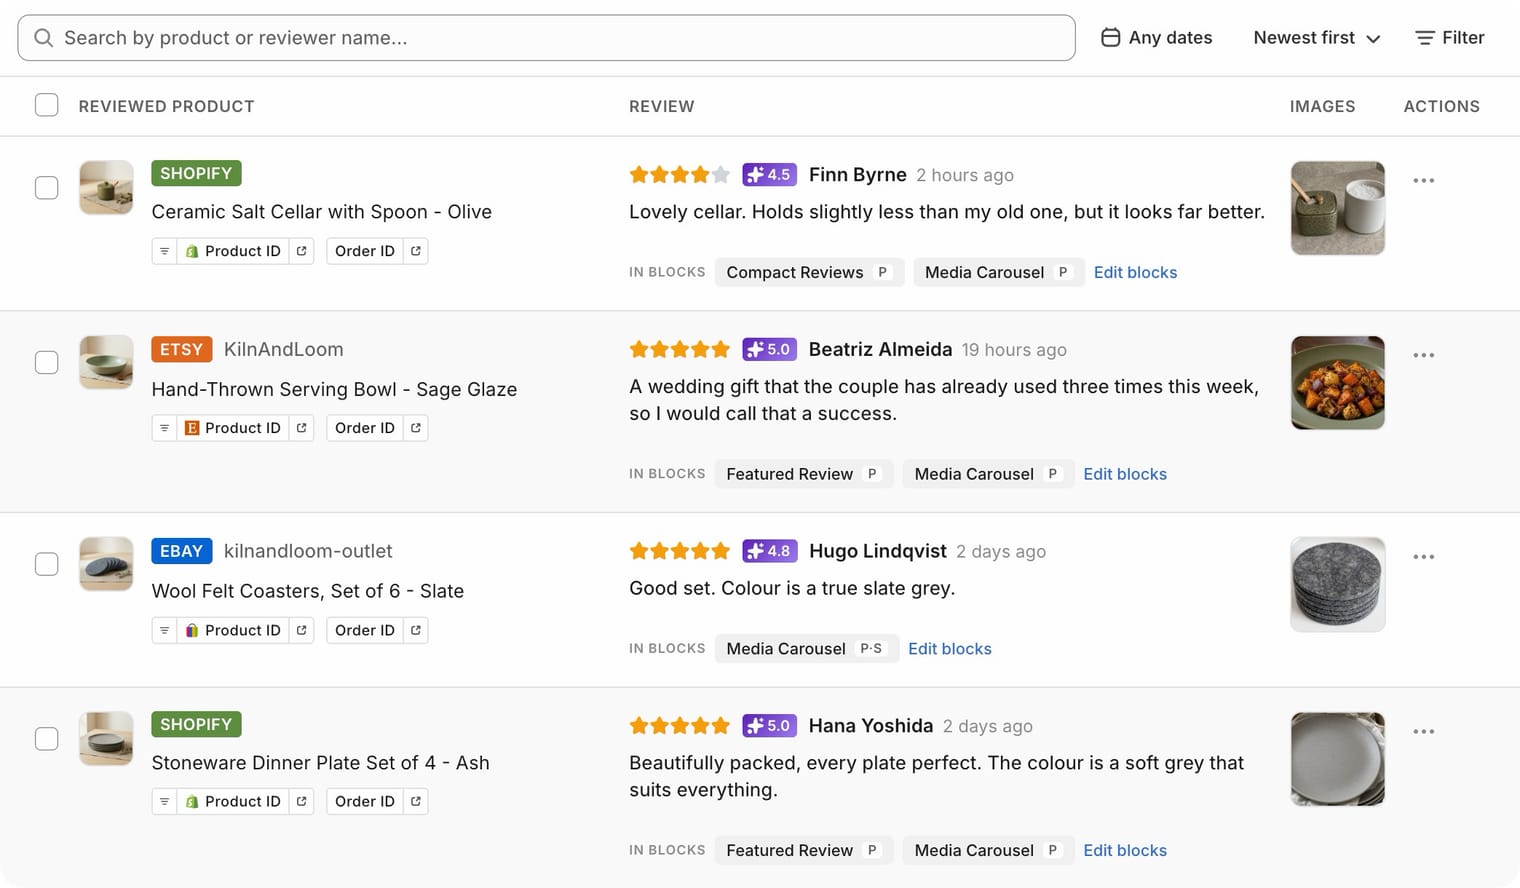Image resolution: width=1520 pixels, height=888 pixels.
Task: Open Order ID external link for Hand-Thrown Serving Bowl
Action: click(x=416, y=428)
